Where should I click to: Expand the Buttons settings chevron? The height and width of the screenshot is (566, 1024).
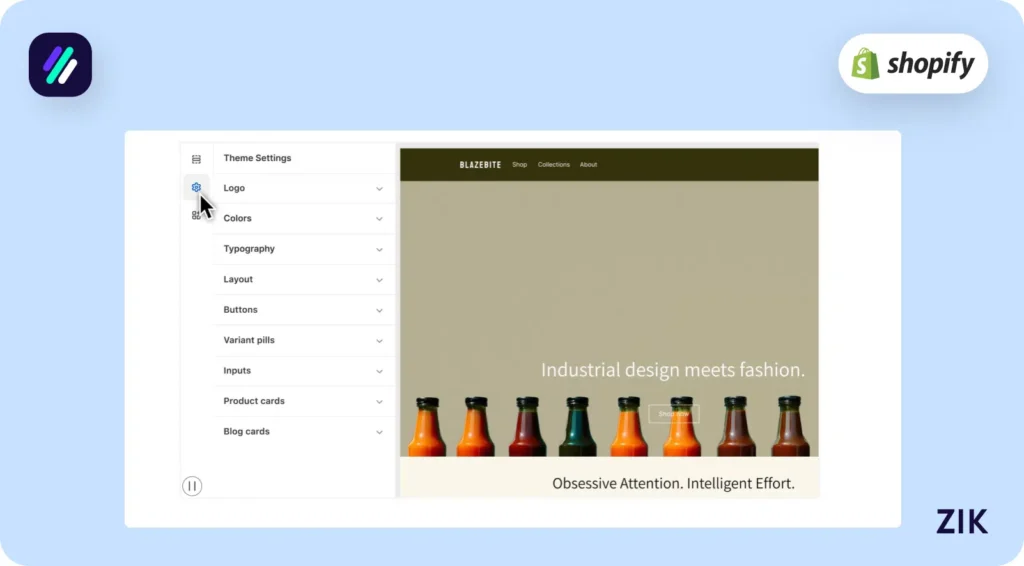pos(379,311)
